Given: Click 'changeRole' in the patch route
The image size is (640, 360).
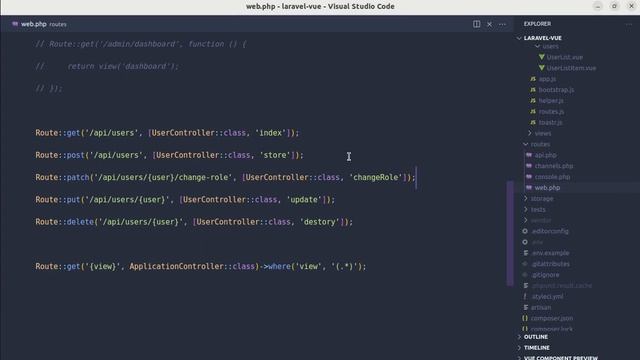Looking at the screenshot, I should [376, 178].
